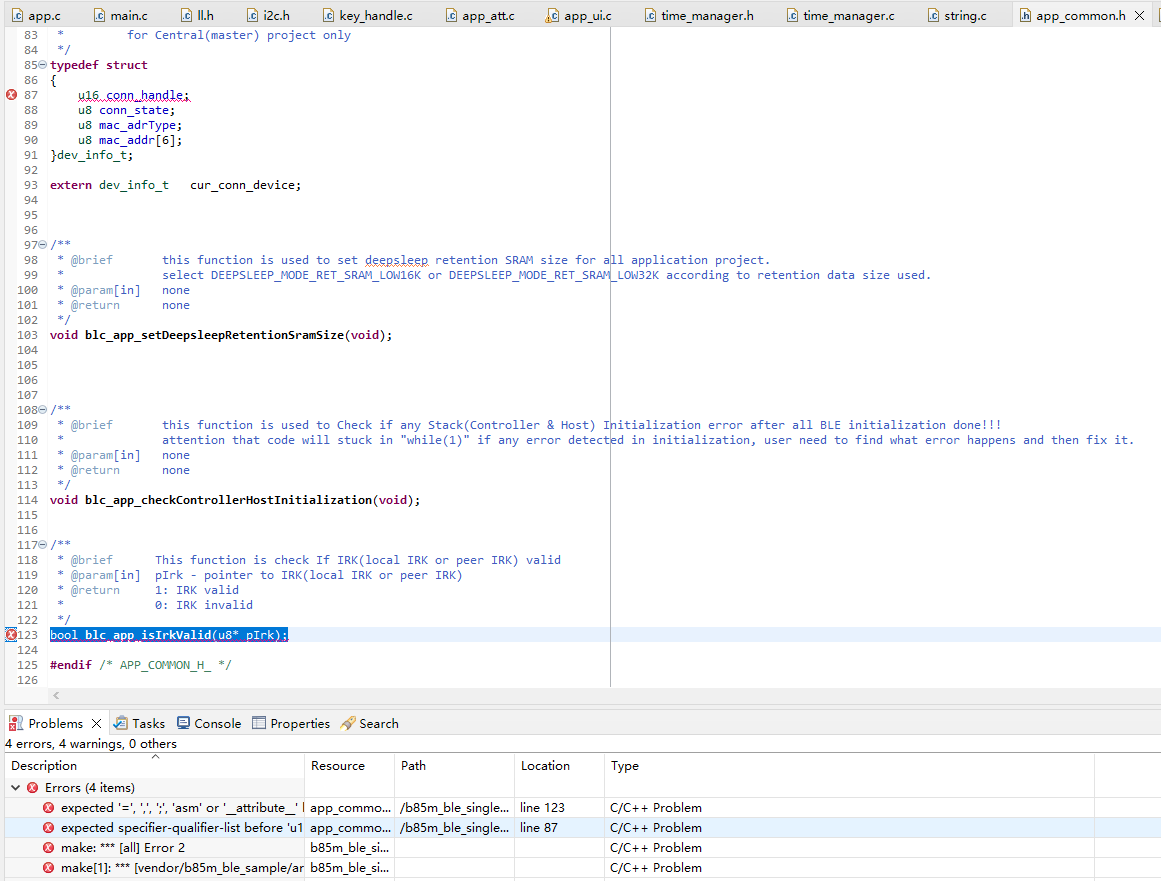This screenshot has height=881, width=1161.
Task: Collapse the Errors (4 items) group
Action: [16, 788]
